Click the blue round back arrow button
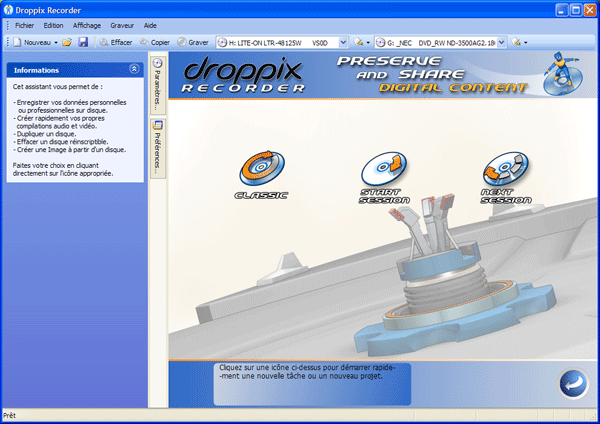This screenshot has height=424, width=600. [x=573, y=383]
